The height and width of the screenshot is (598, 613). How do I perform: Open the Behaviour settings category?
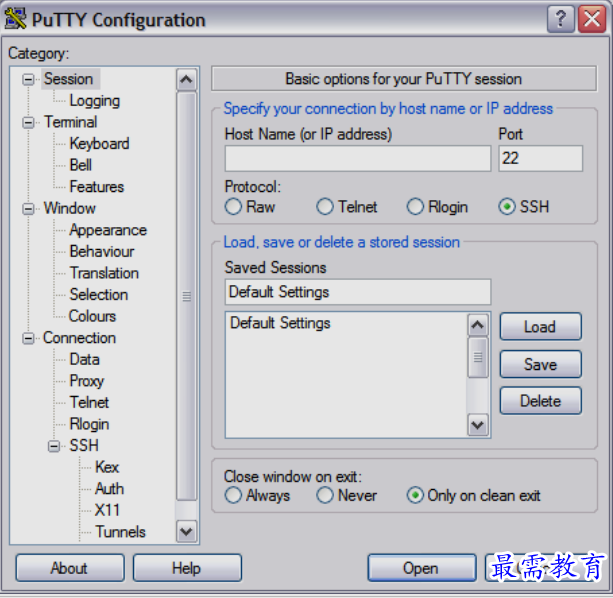click(x=102, y=251)
